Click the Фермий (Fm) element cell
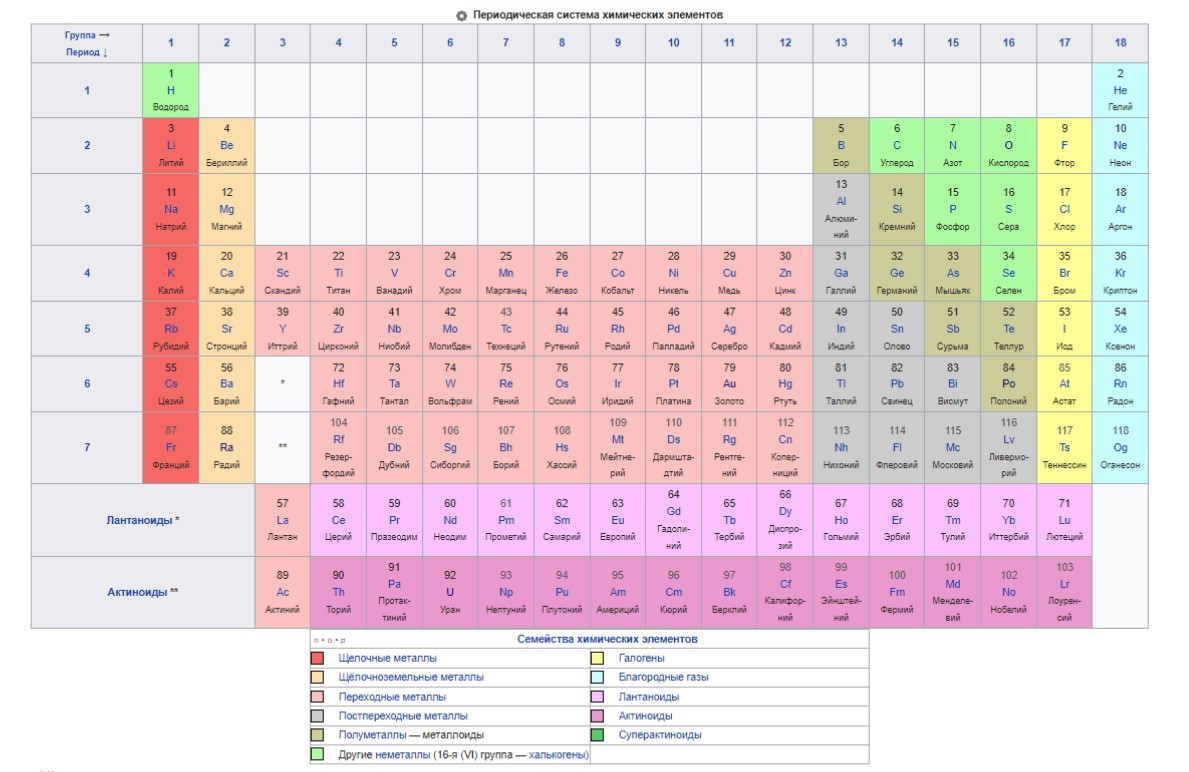The height and width of the screenshot is (772, 1189). (897, 592)
